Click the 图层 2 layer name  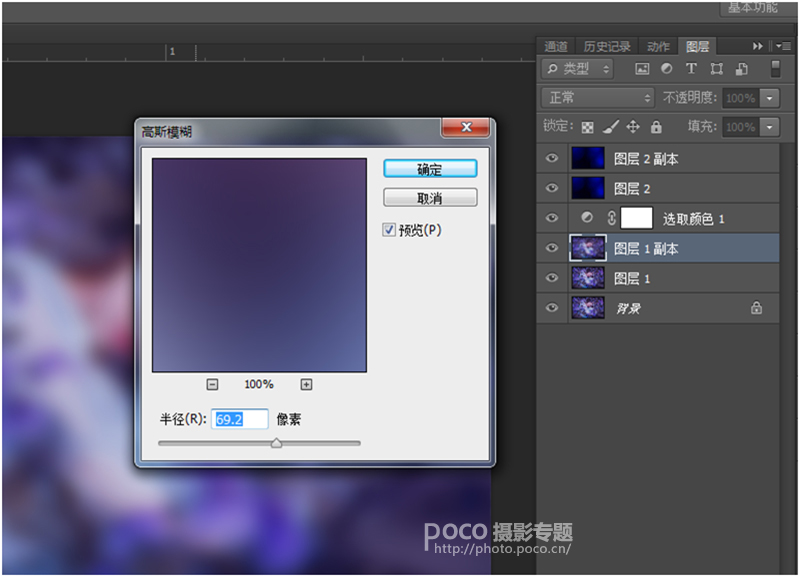click(x=632, y=189)
